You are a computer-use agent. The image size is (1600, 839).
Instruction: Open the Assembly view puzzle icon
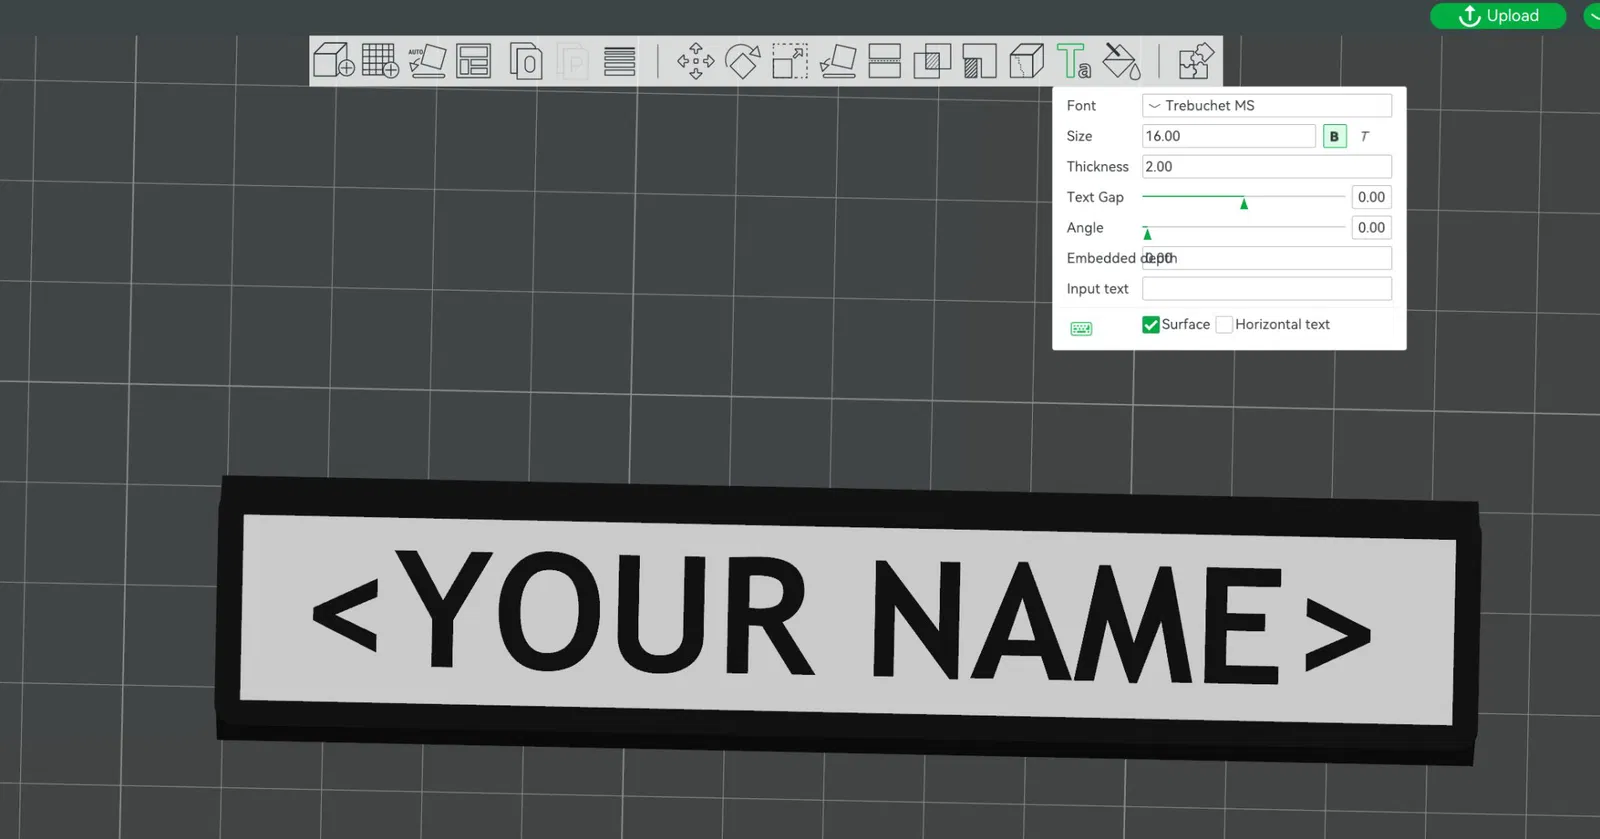(1195, 61)
